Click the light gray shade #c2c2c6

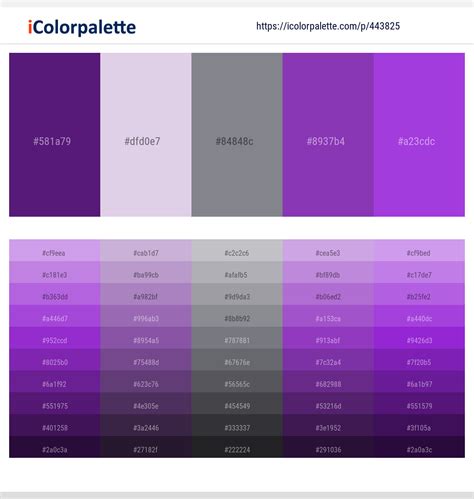[237, 251]
